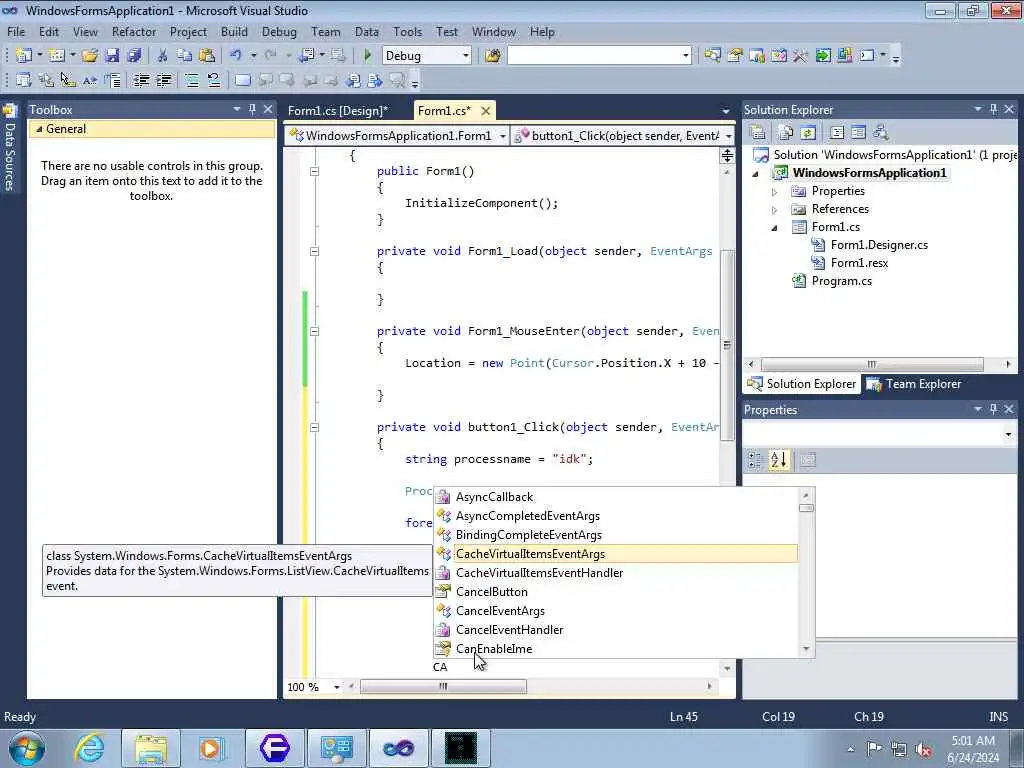Save the current file with the floppy icon
The width and height of the screenshot is (1024, 768).
coord(112,56)
